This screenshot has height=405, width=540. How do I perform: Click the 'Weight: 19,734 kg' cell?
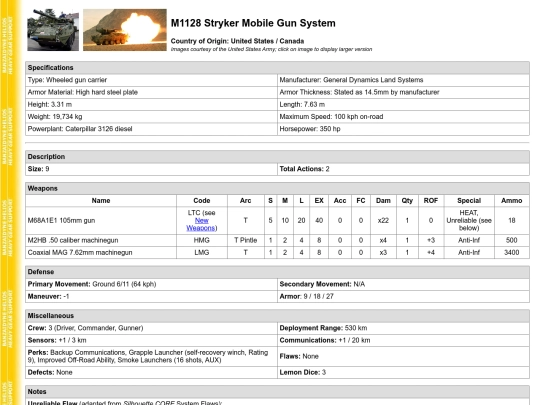(x=151, y=117)
